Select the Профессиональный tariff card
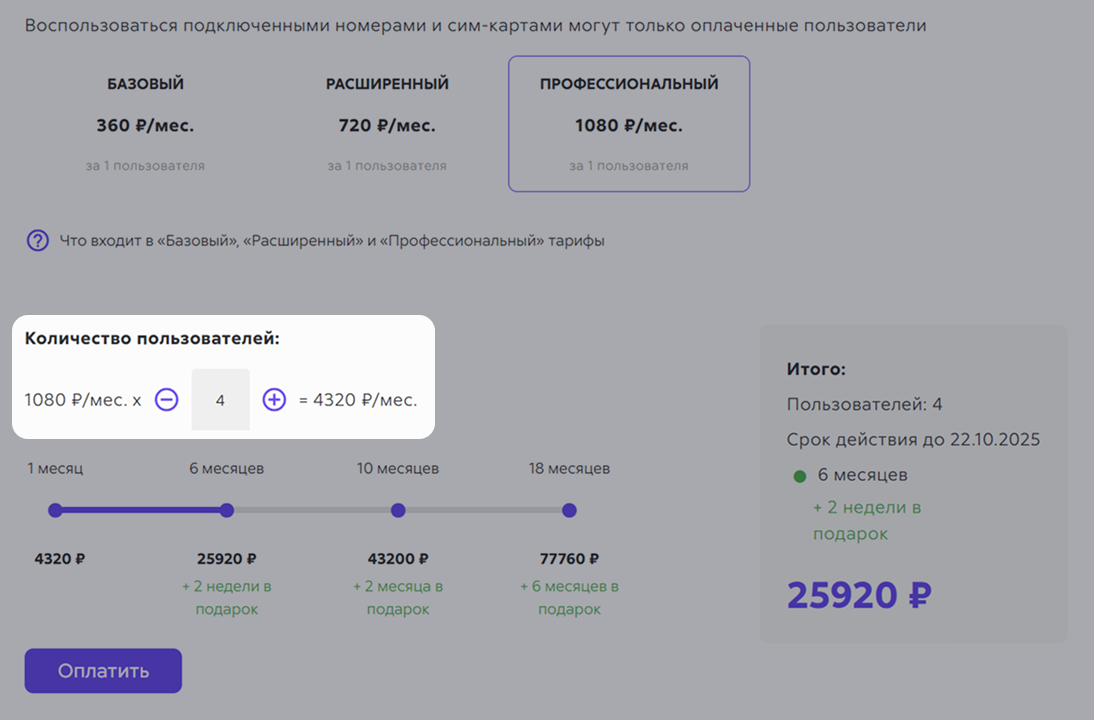This screenshot has width=1094, height=720. pyautogui.click(x=629, y=124)
